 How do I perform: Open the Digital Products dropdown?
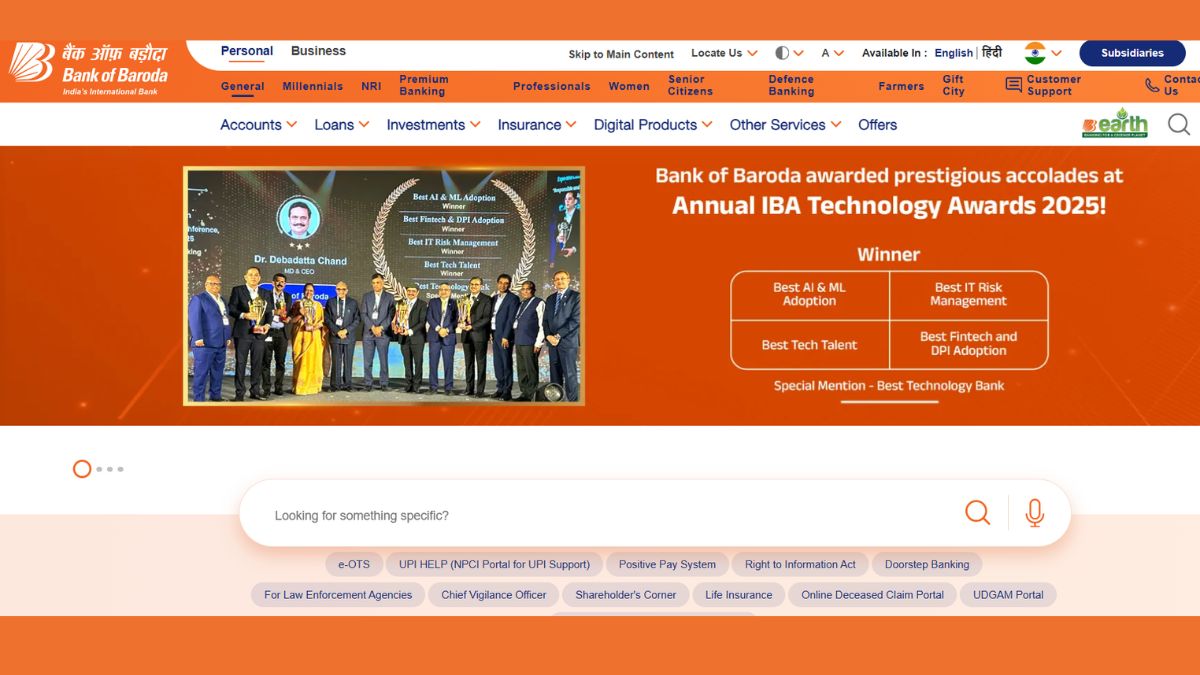coord(652,125)
